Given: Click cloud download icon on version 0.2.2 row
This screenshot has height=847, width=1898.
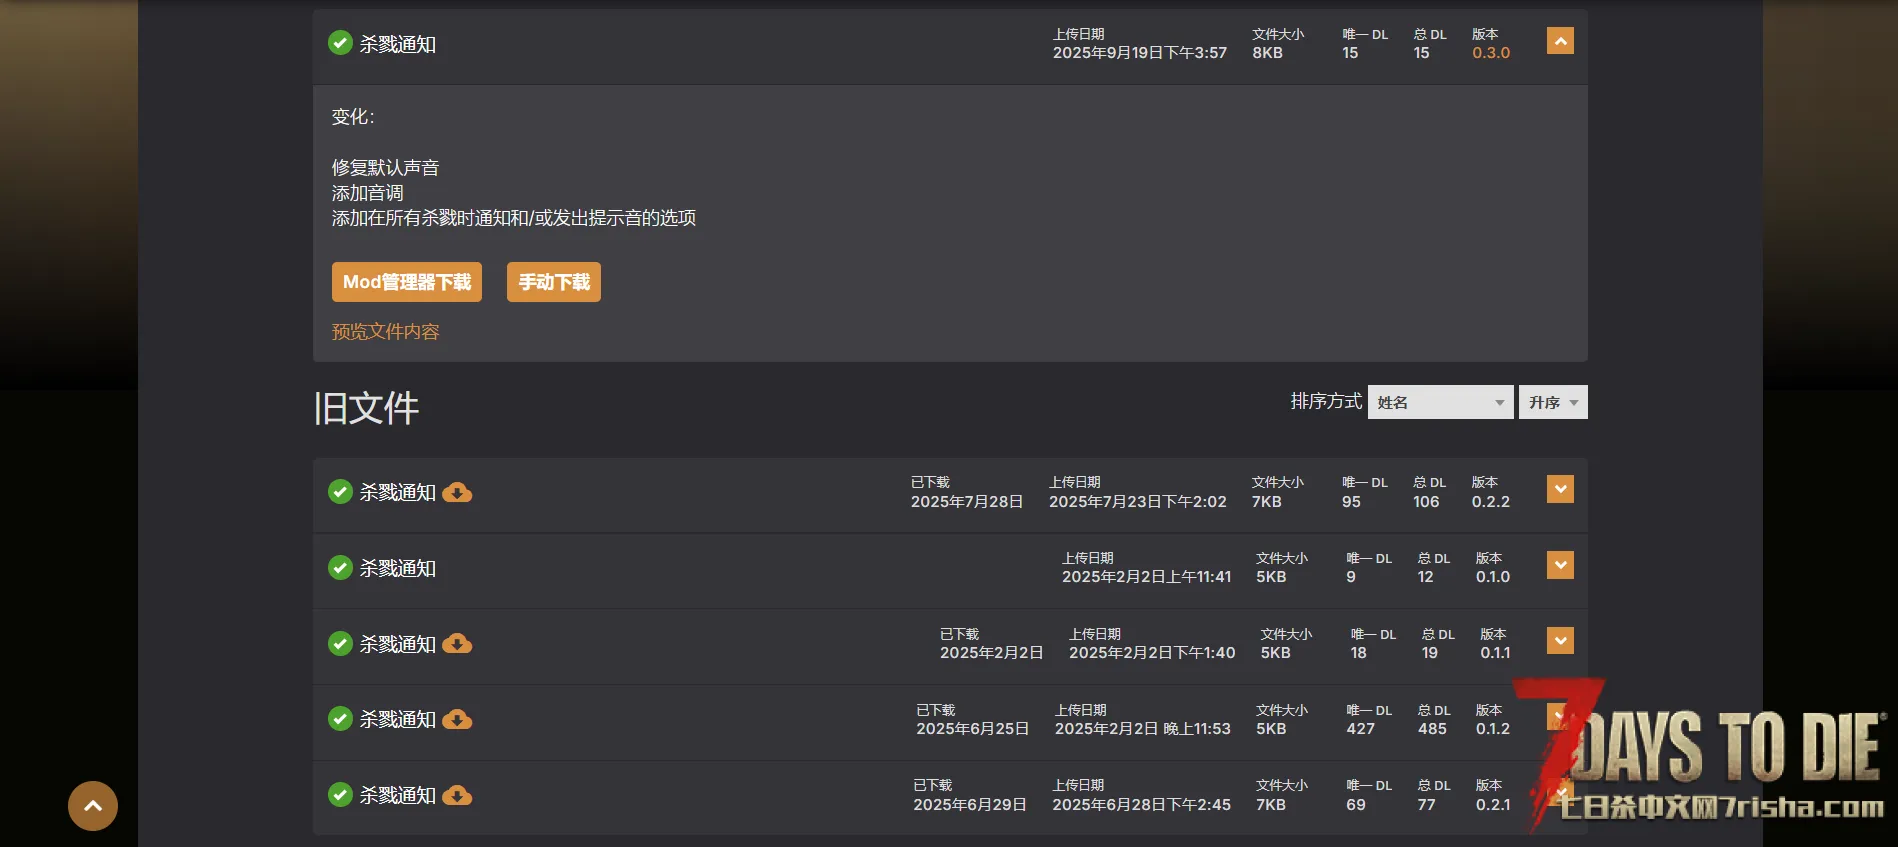Looking at the screenshot, I should [x=457, y=493].
